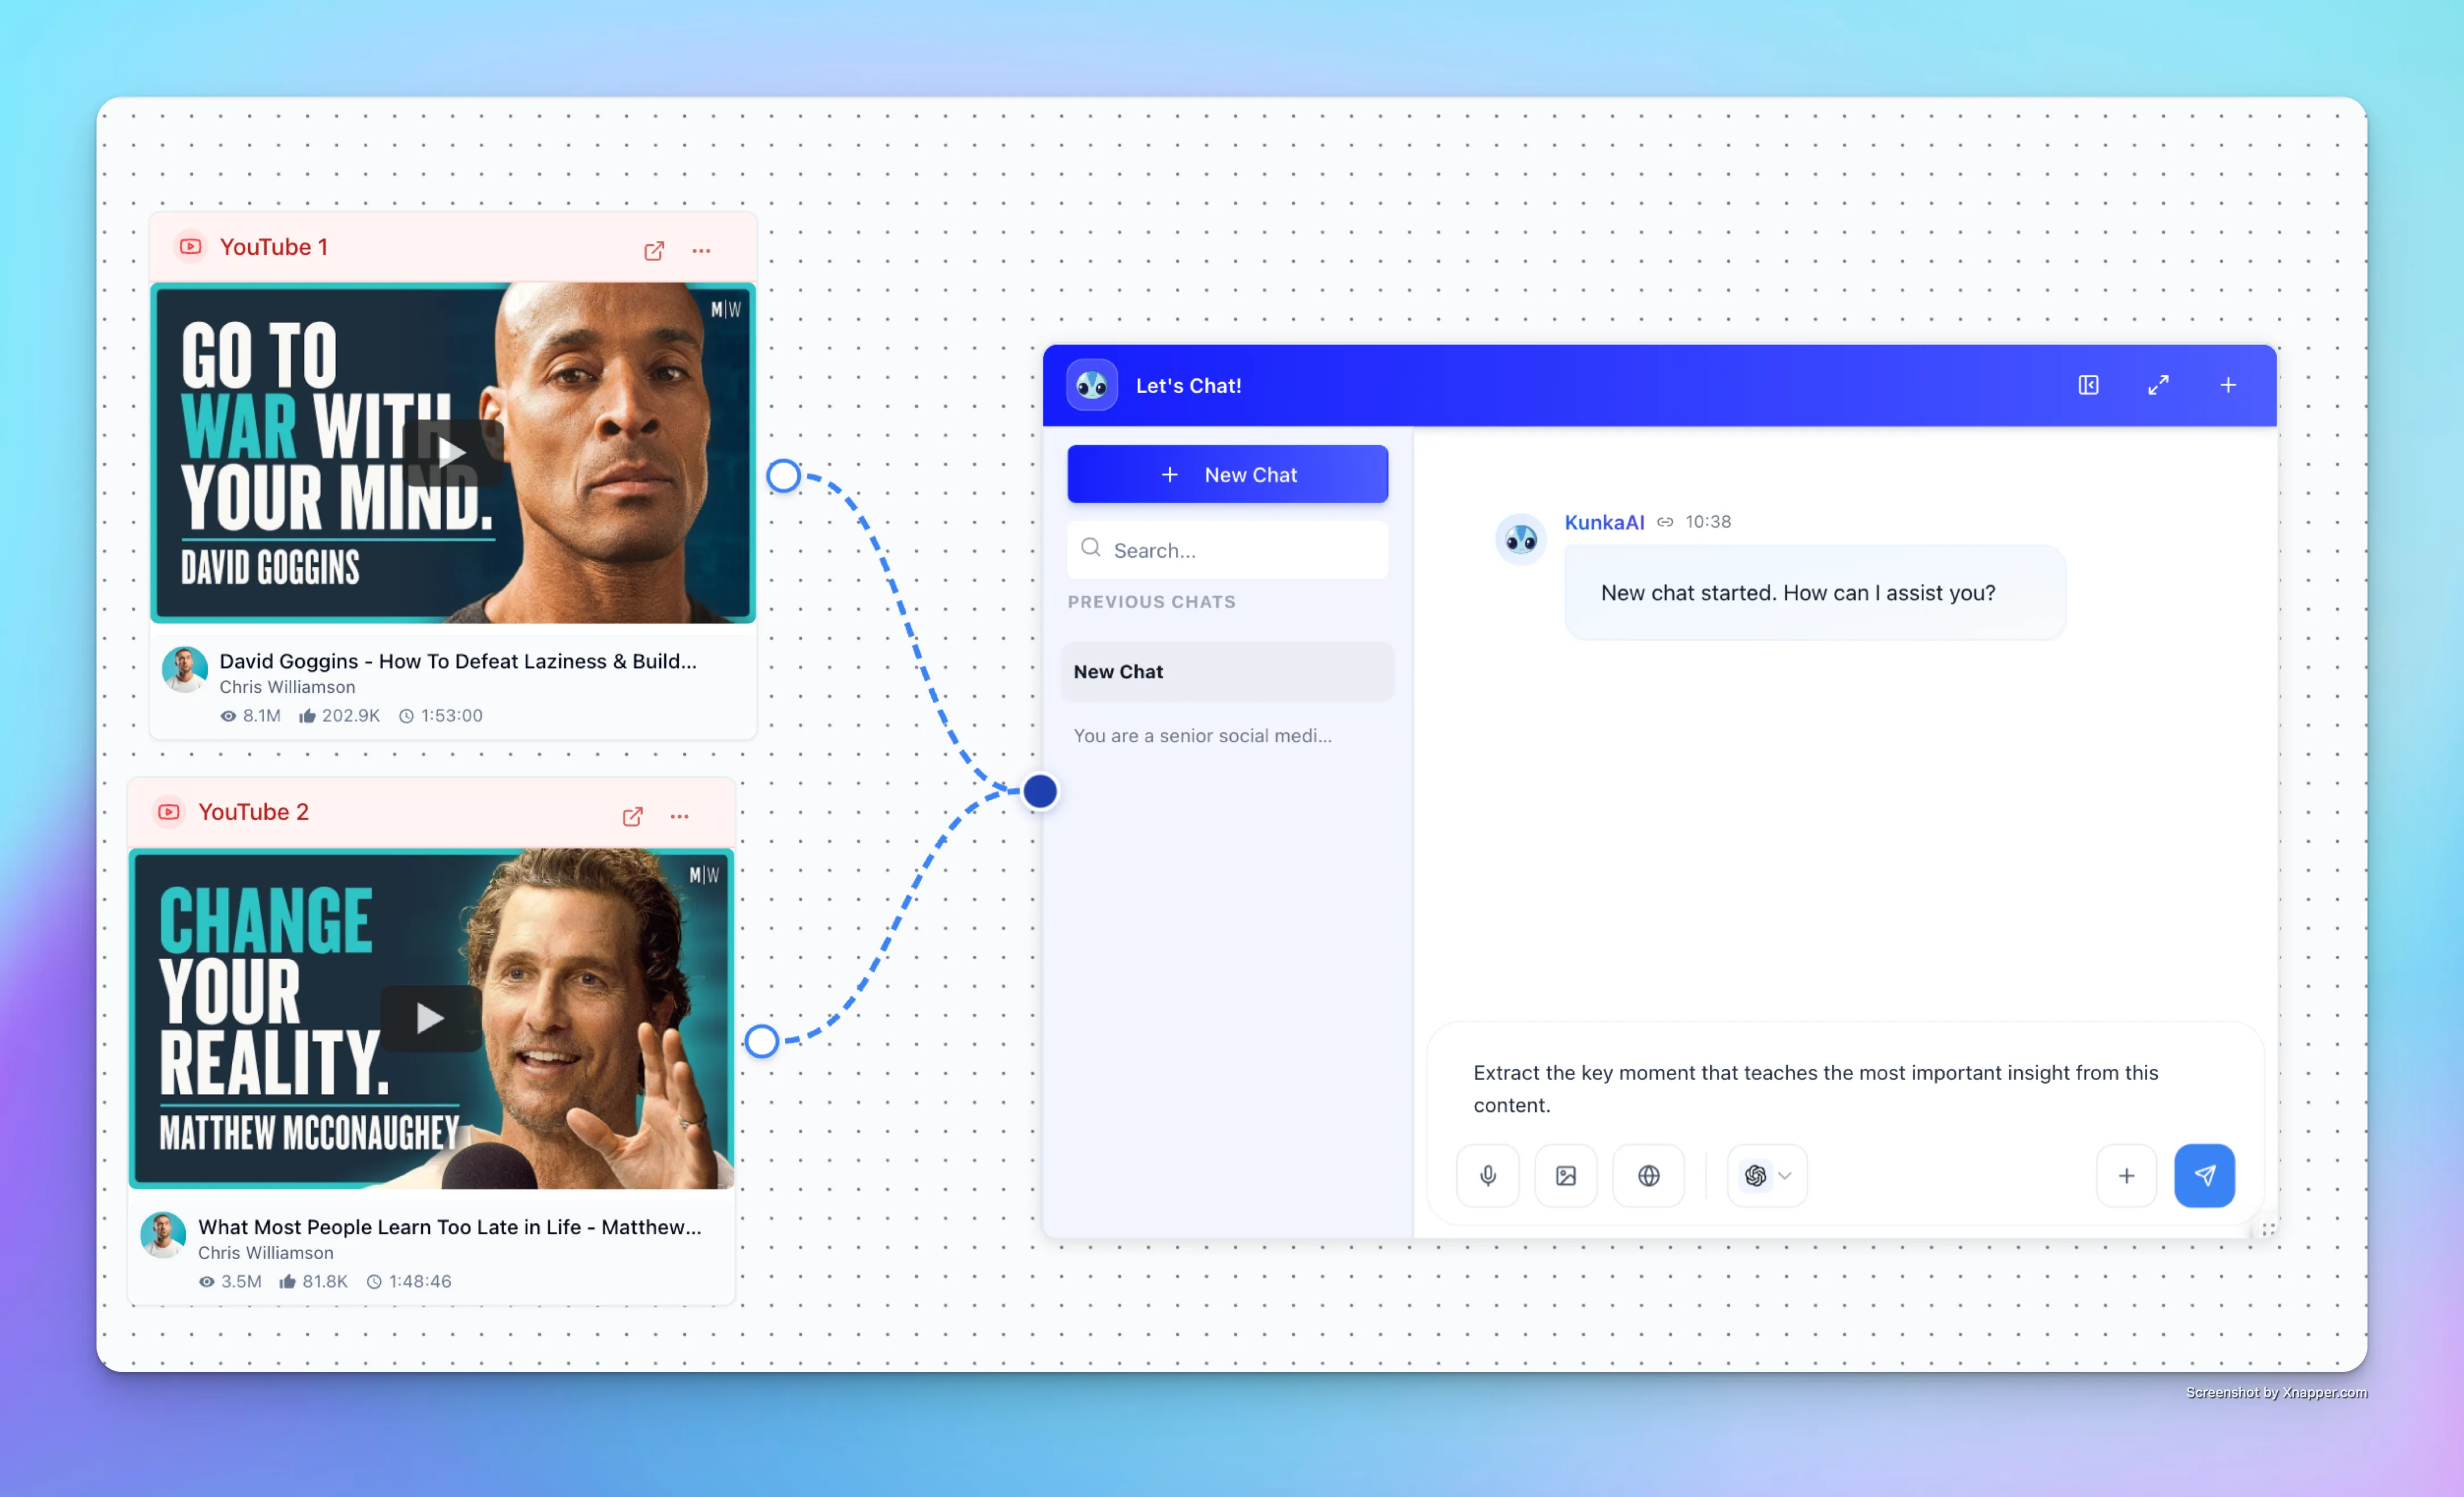Viewport: 2464px width, 1497px height.
Task: Click the plus icon beside send button
Action: 2126,1175
